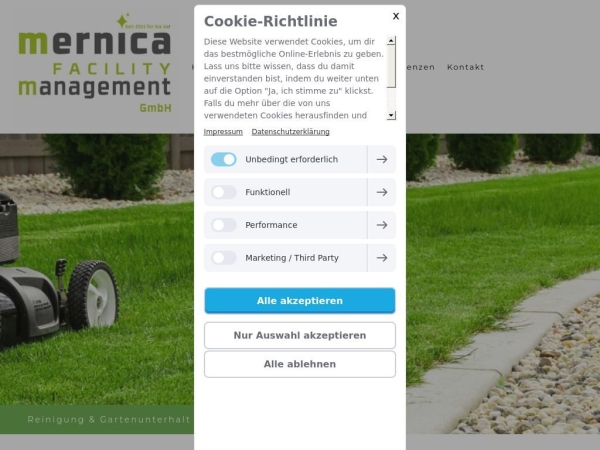Viewport: 600px width, 450px height.
Task: Click the mernica Facility Management logo
Action: point(95,63)
